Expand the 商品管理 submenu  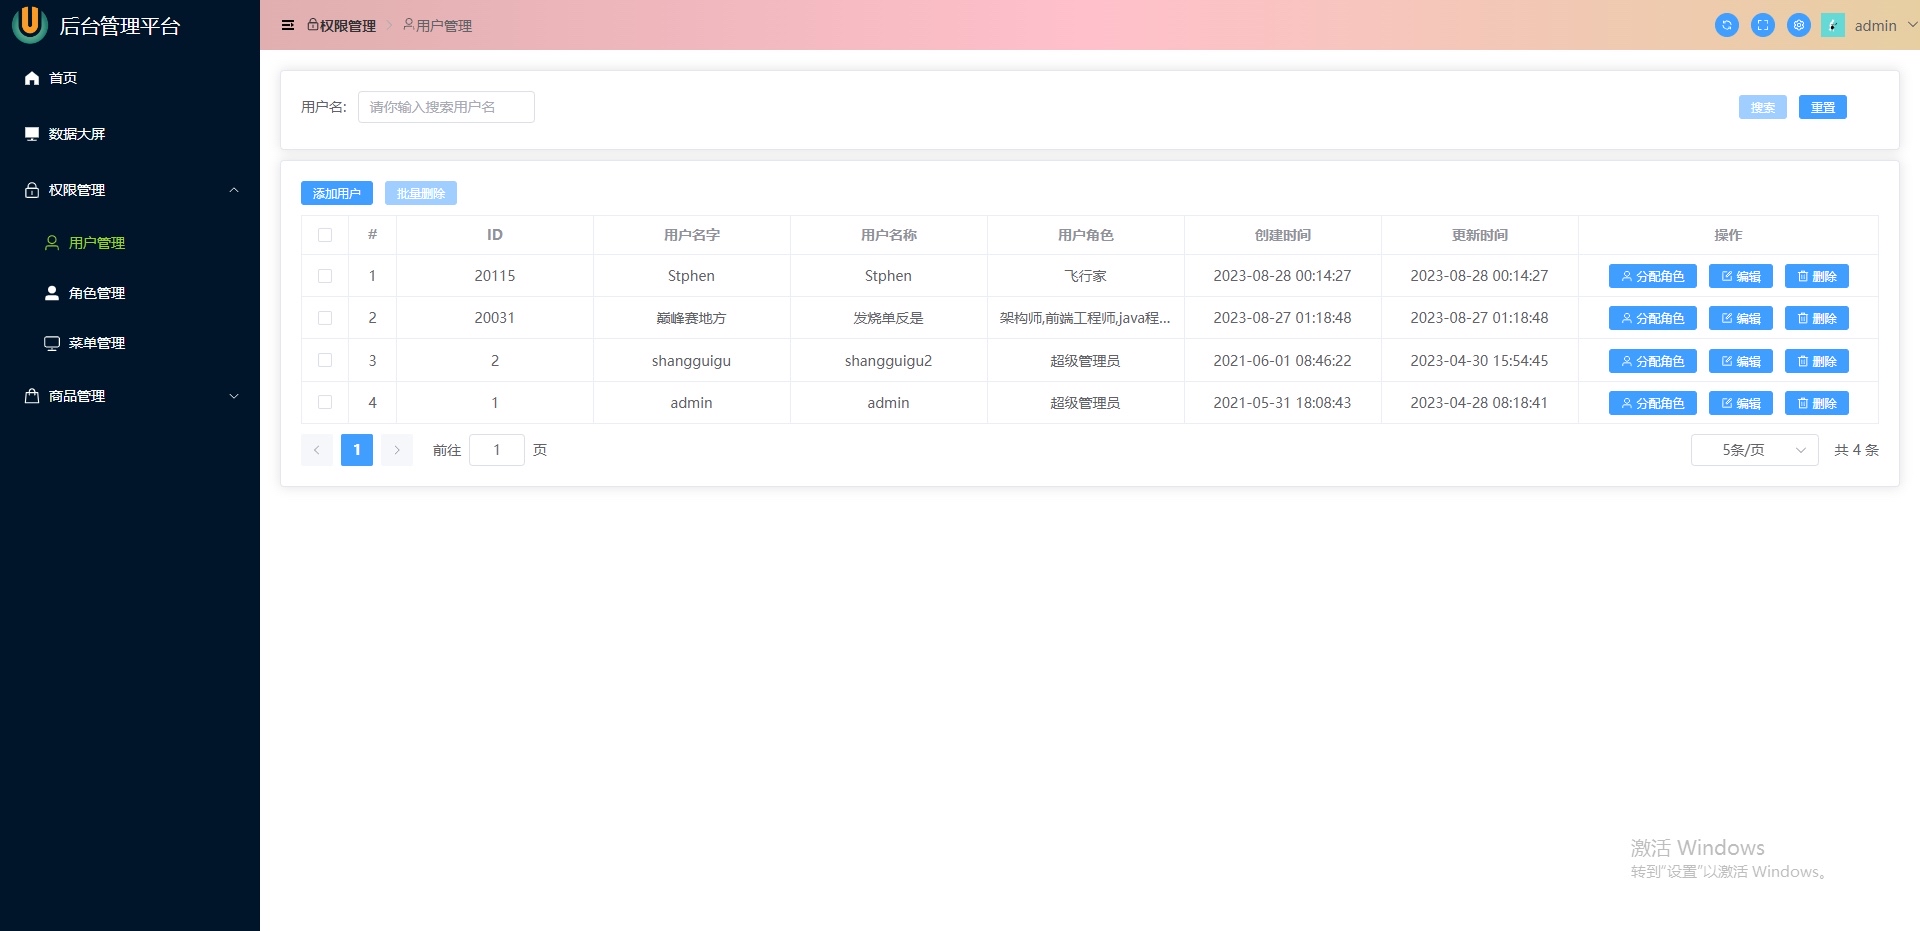130,396
